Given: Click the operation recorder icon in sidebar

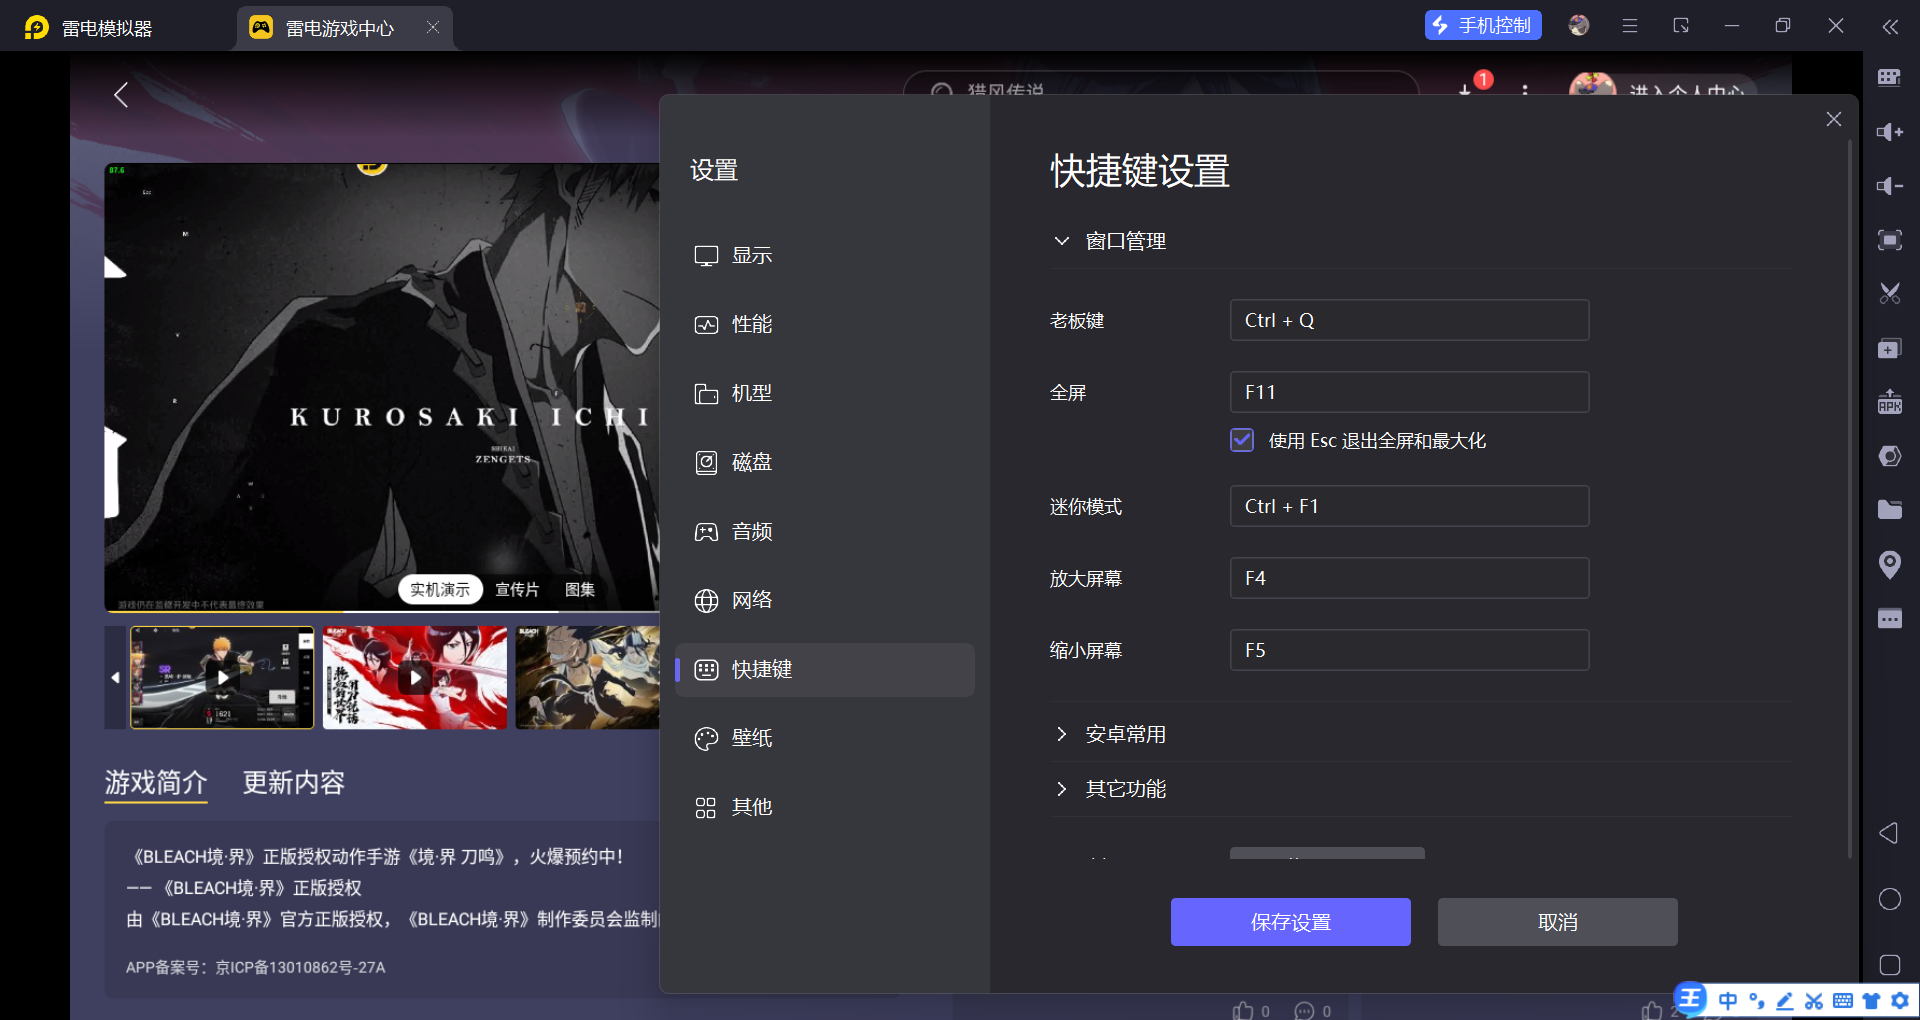Looking at the screenshot, I should (1889, 456).
